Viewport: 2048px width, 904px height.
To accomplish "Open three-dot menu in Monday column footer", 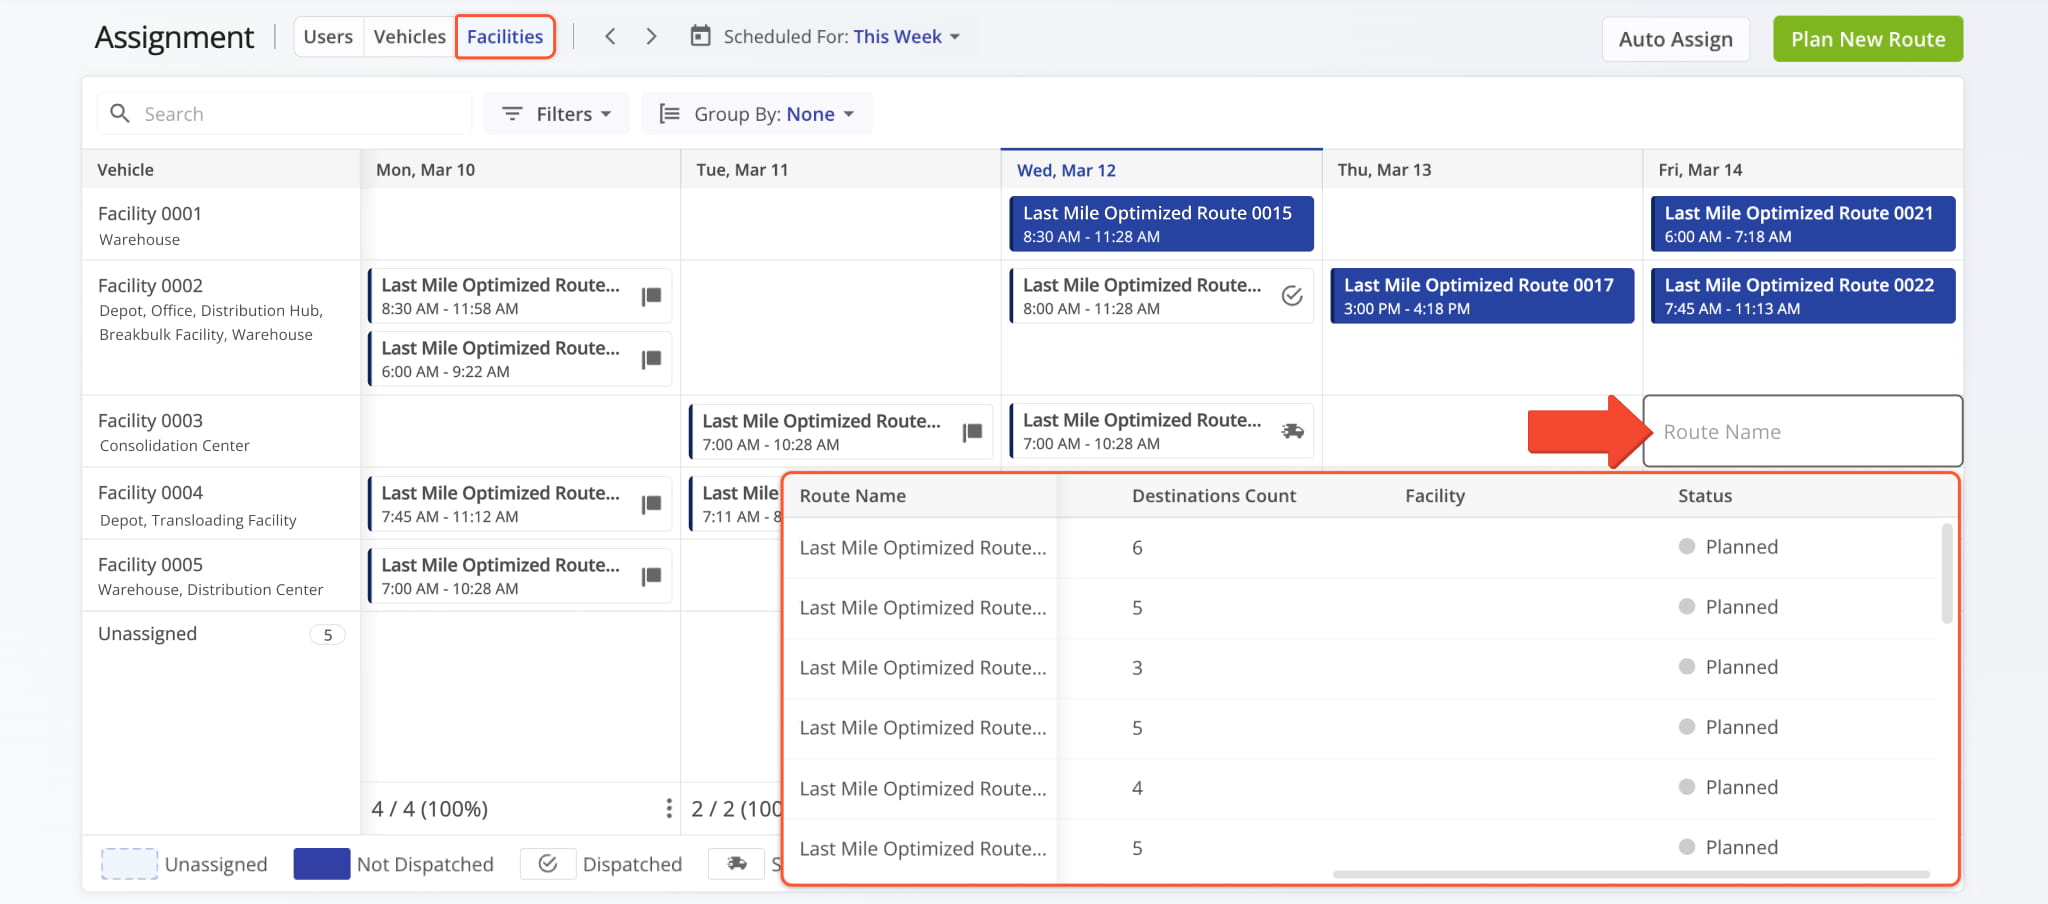I will (668, 808).
